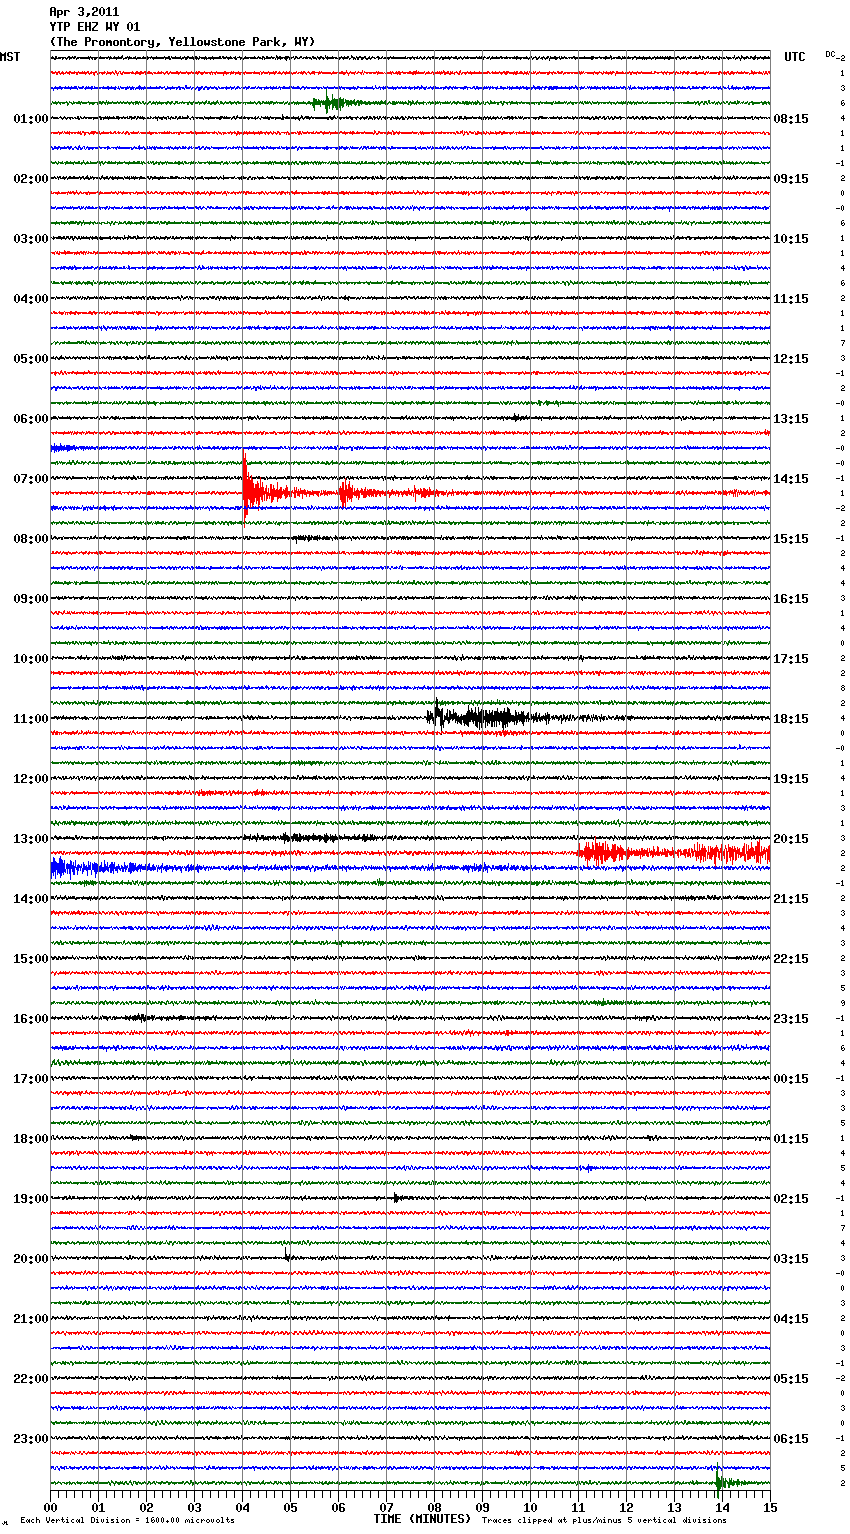The height and width of the screenshot is (1534, 850).
Task: Click the '15:15' UTC time label
Action: tap(791, 539)
